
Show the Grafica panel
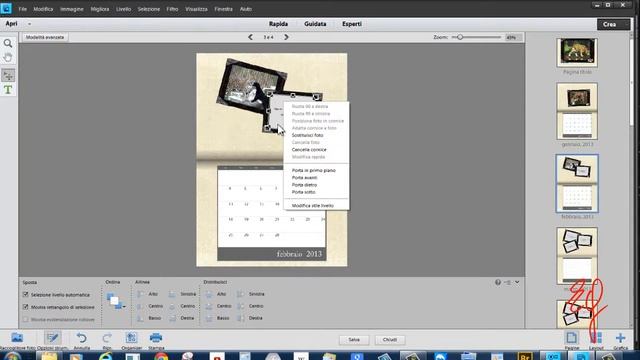point(620,340)
